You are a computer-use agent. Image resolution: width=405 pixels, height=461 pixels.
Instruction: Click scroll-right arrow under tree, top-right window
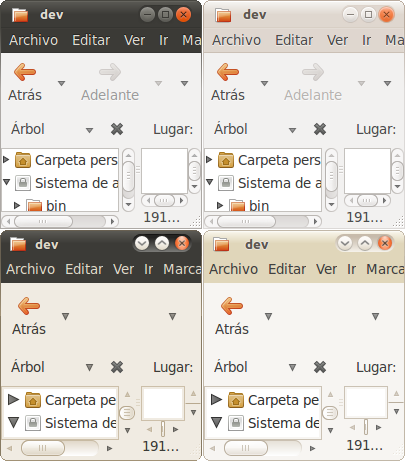315,221
